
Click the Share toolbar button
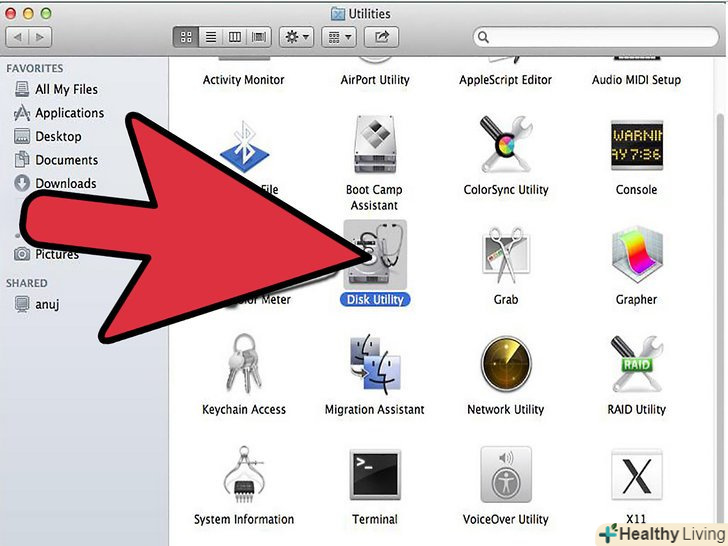(382, 37)
